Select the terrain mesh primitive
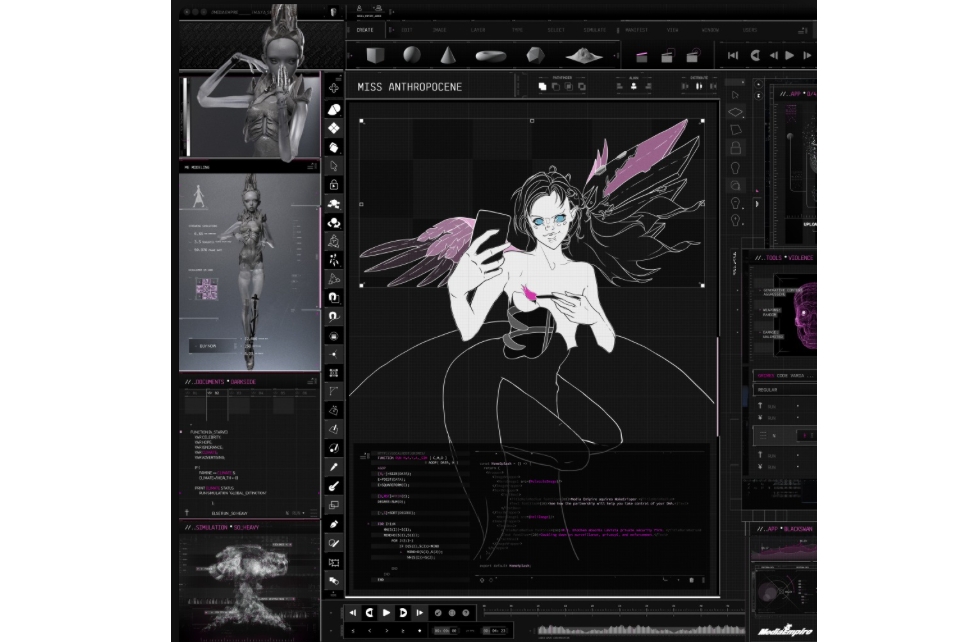The image size is (970, 642). (x=584, y=56)
